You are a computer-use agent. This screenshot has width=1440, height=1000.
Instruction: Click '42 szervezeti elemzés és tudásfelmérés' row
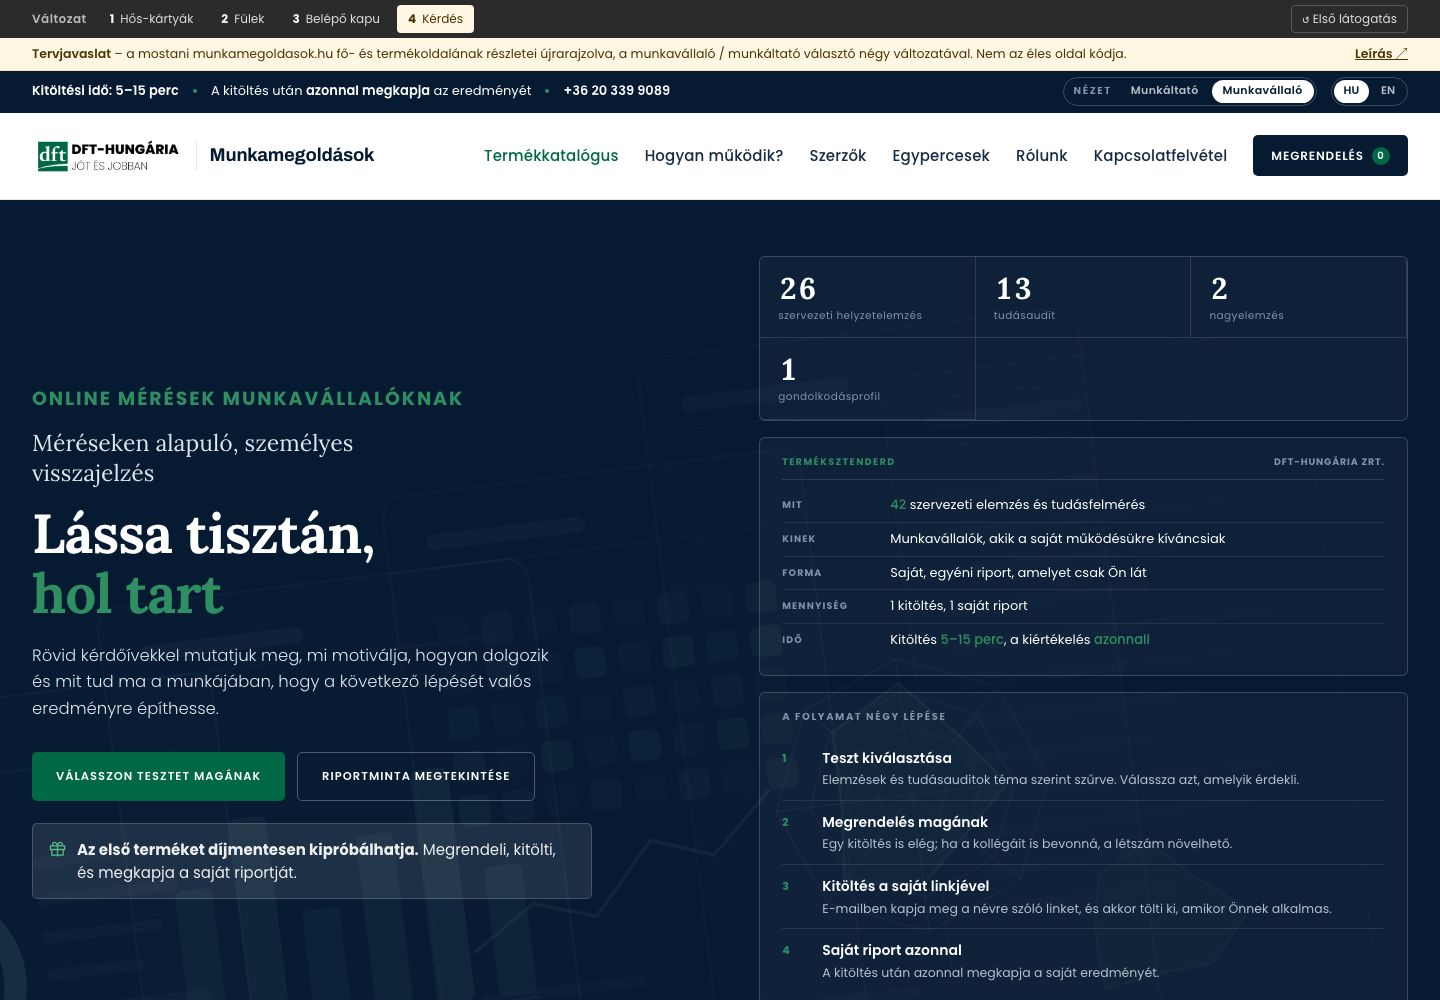1083,505
